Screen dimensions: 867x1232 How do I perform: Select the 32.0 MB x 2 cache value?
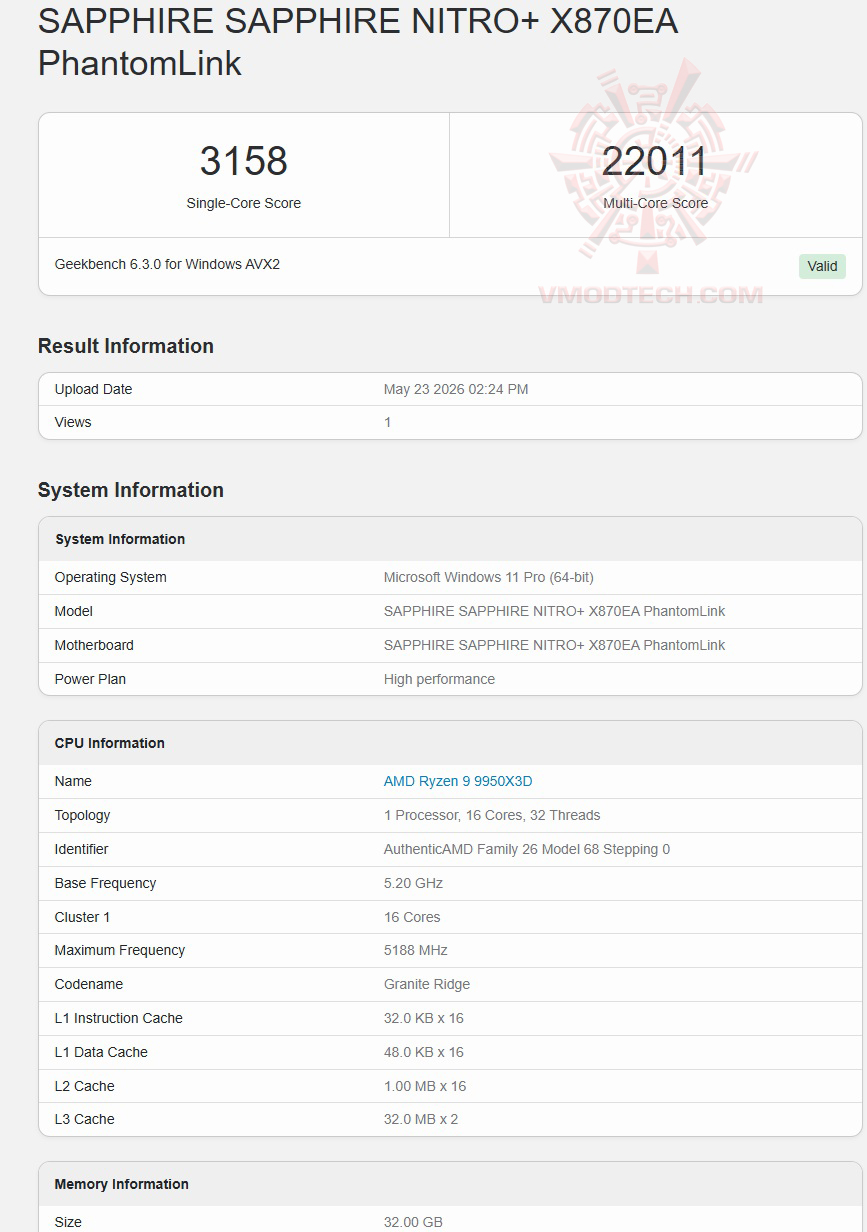coord(421,1119)
